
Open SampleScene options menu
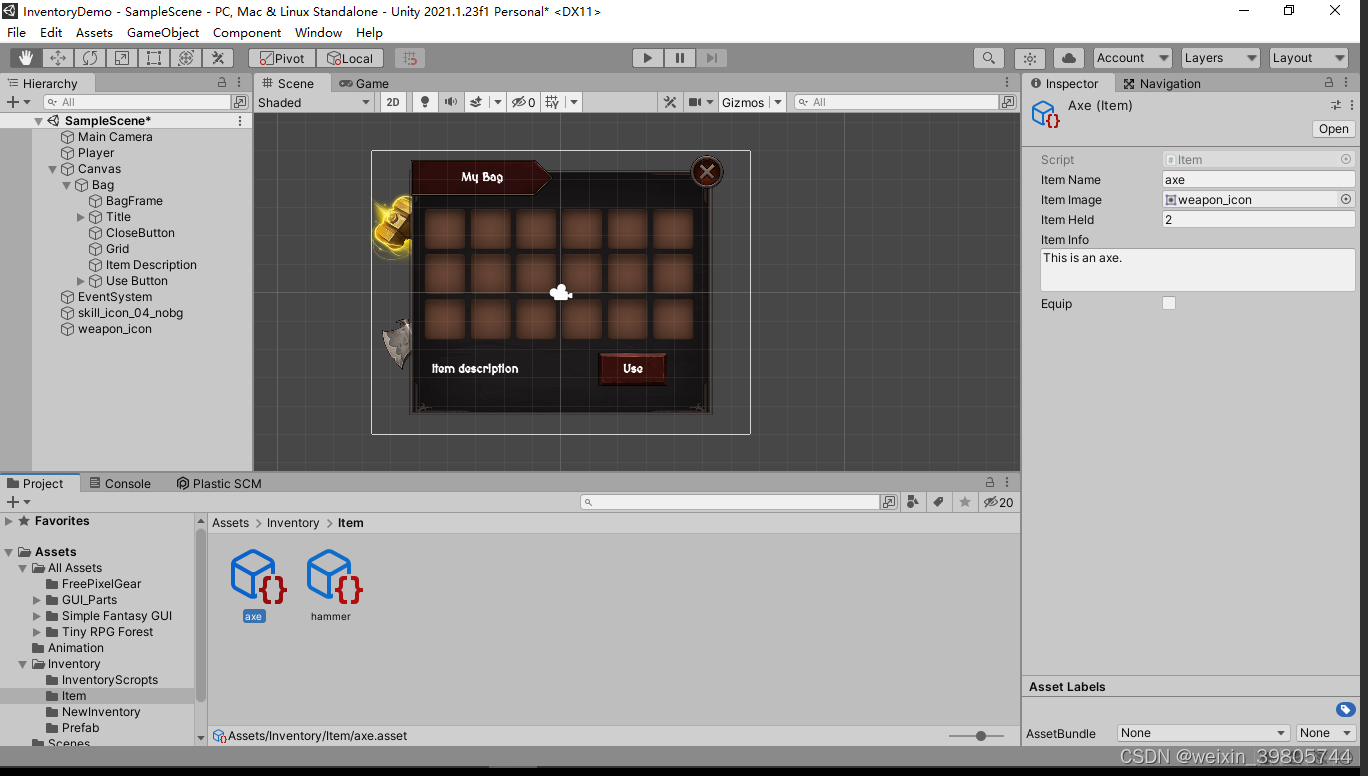[240, 121]
